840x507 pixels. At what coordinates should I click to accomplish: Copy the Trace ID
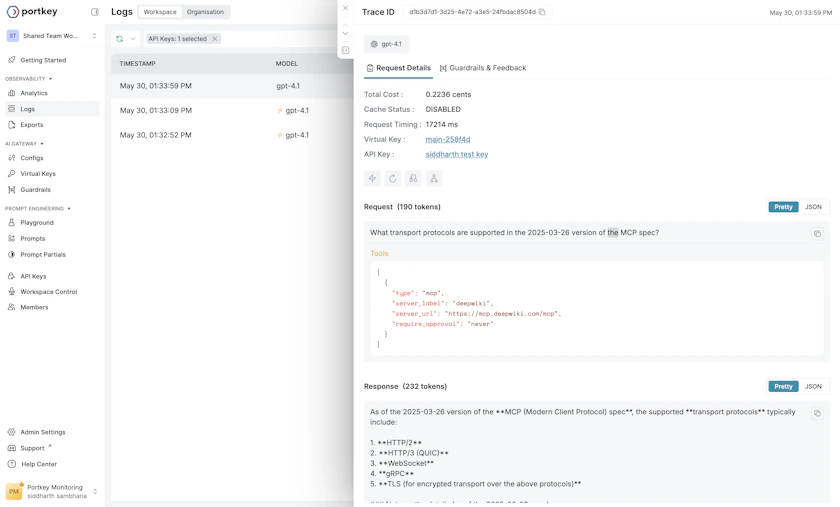tap(542, 12)
